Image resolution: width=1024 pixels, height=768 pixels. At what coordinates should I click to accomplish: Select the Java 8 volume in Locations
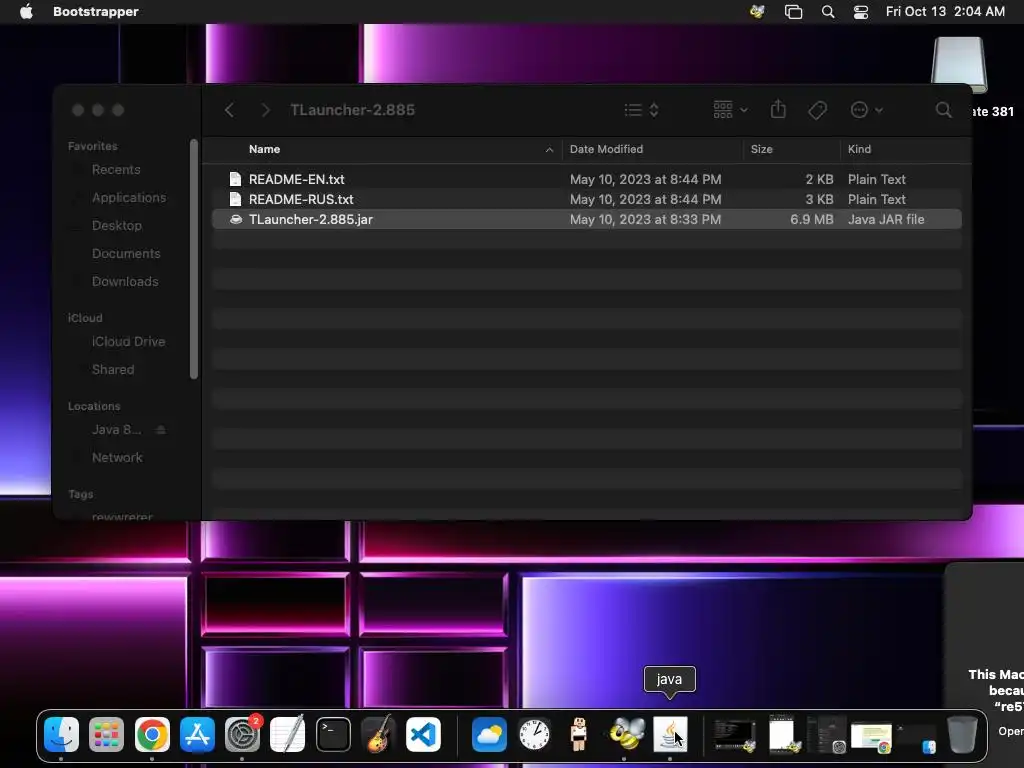point(116,430)
